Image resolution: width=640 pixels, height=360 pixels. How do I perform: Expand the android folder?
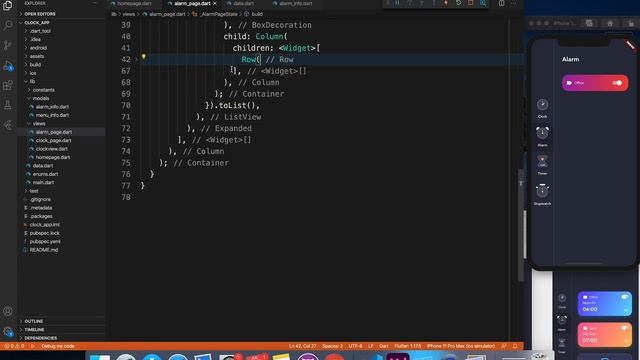click(38, 48)
